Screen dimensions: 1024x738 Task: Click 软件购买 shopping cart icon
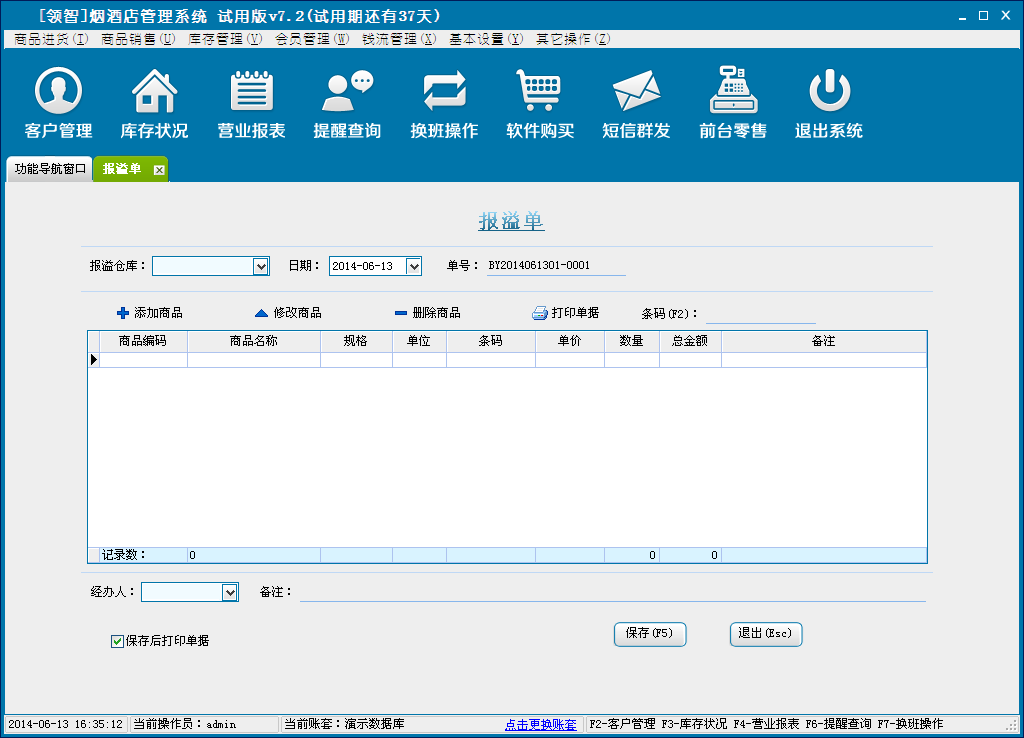tap(539, 92)
